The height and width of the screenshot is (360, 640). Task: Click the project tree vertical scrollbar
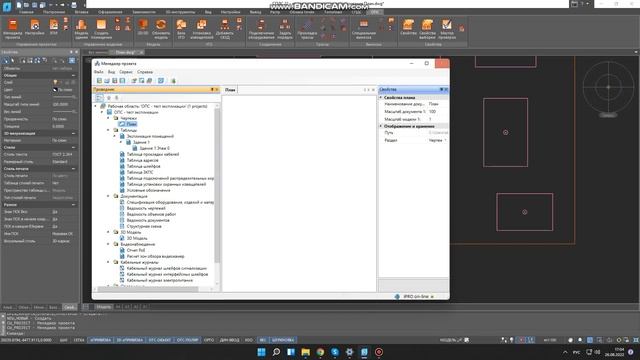(x=217, y=186)
